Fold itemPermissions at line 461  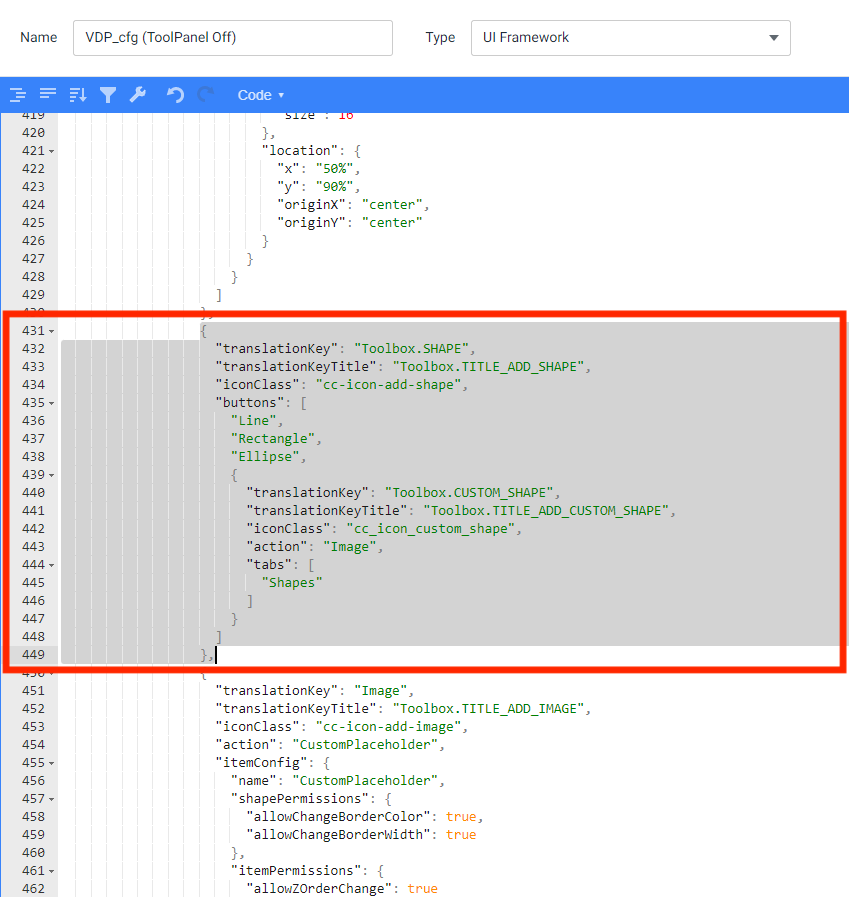click(51, 871)
